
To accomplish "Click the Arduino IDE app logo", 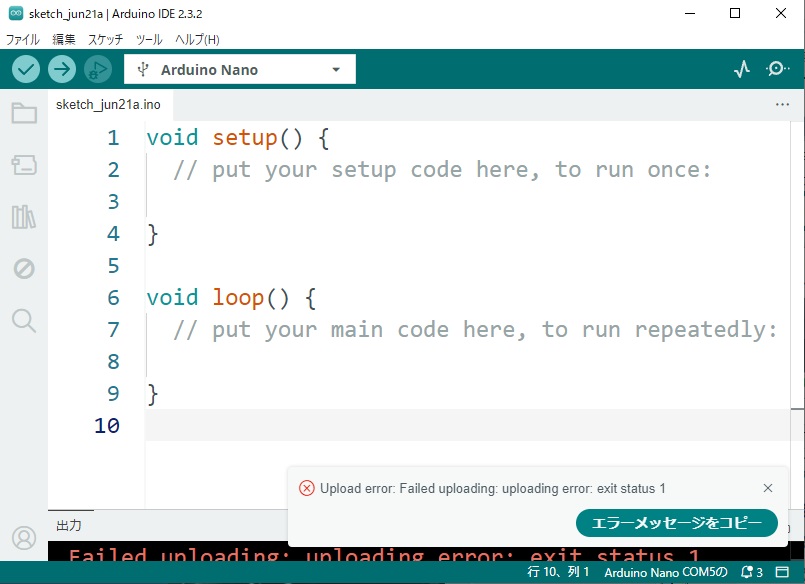I will [x=16, y=13].
